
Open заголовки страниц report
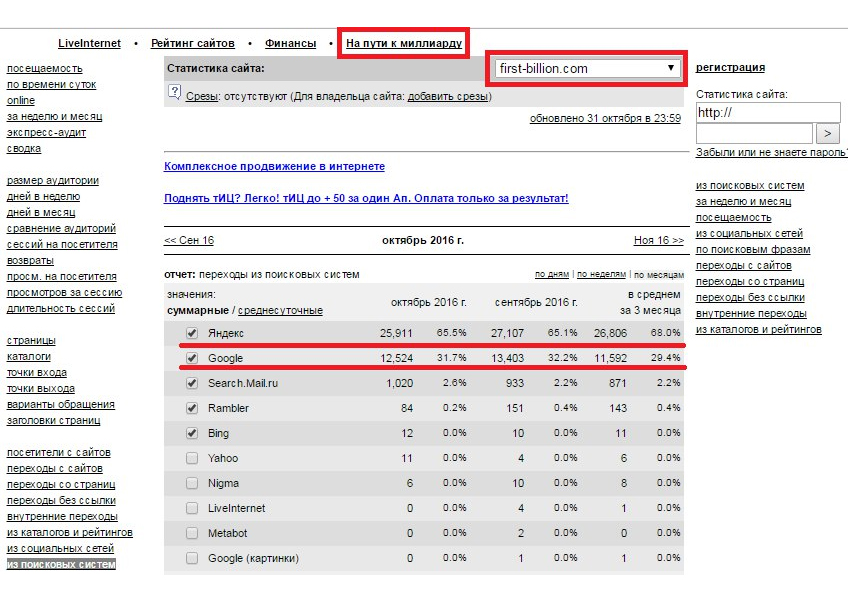54,420
